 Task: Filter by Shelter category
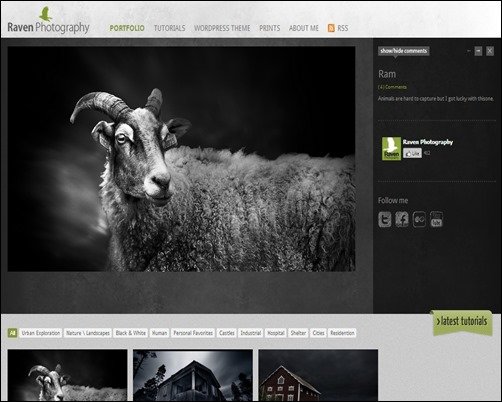(298, 333)
